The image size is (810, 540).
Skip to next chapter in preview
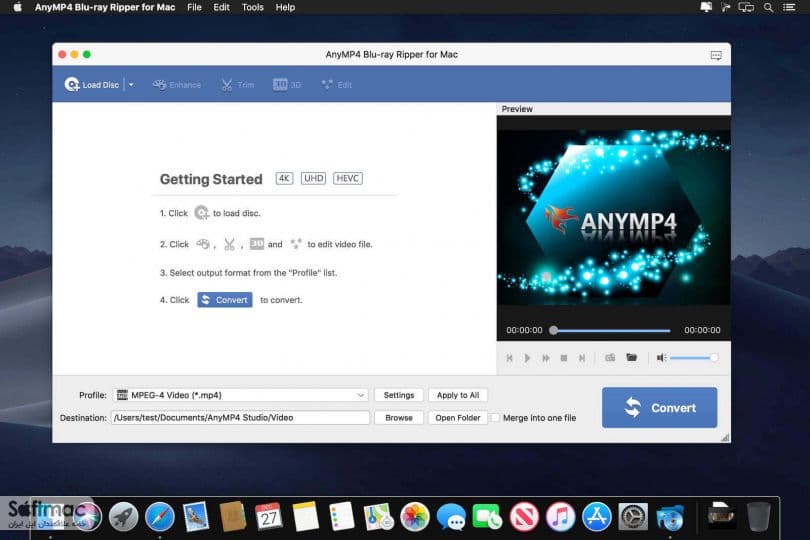point(582,358)
